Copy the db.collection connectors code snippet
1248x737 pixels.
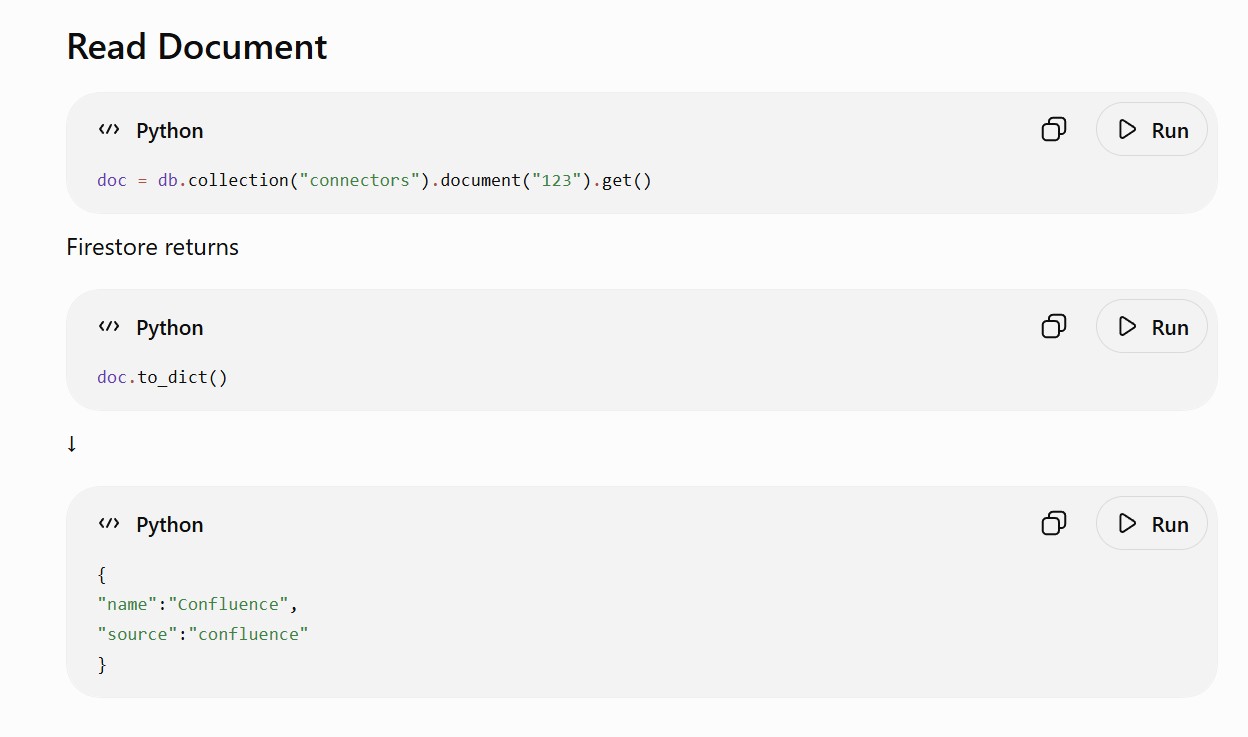click(1054, 129)
